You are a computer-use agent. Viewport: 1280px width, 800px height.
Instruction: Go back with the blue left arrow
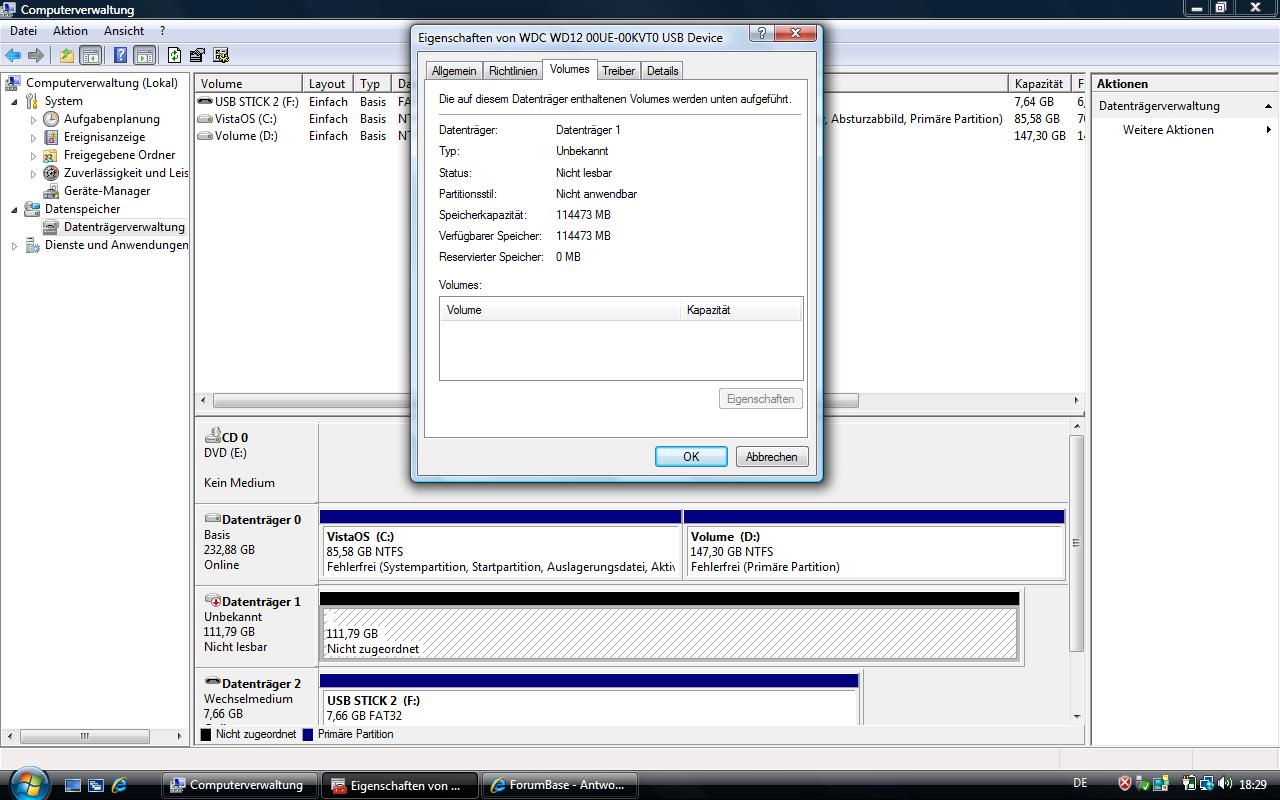[x=13, y=56]
